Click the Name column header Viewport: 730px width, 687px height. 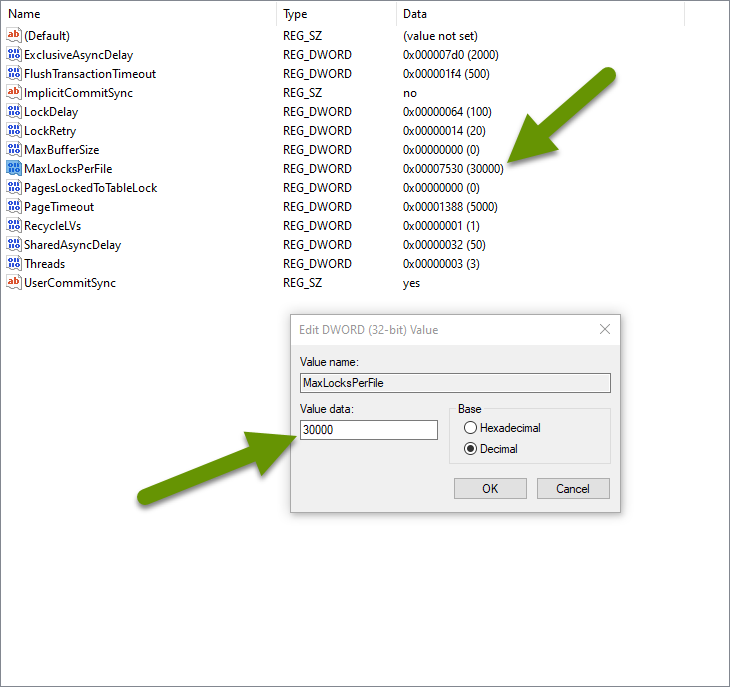(x=25, y=14)
